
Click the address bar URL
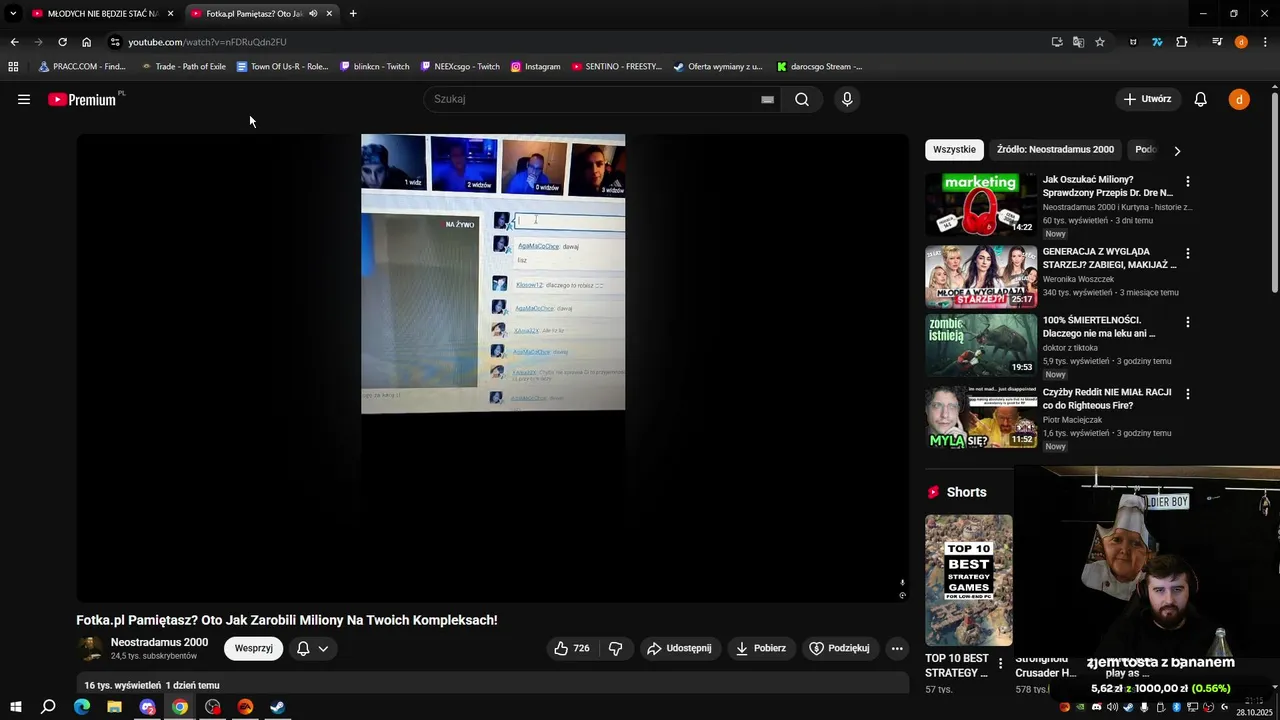point(207,42)
